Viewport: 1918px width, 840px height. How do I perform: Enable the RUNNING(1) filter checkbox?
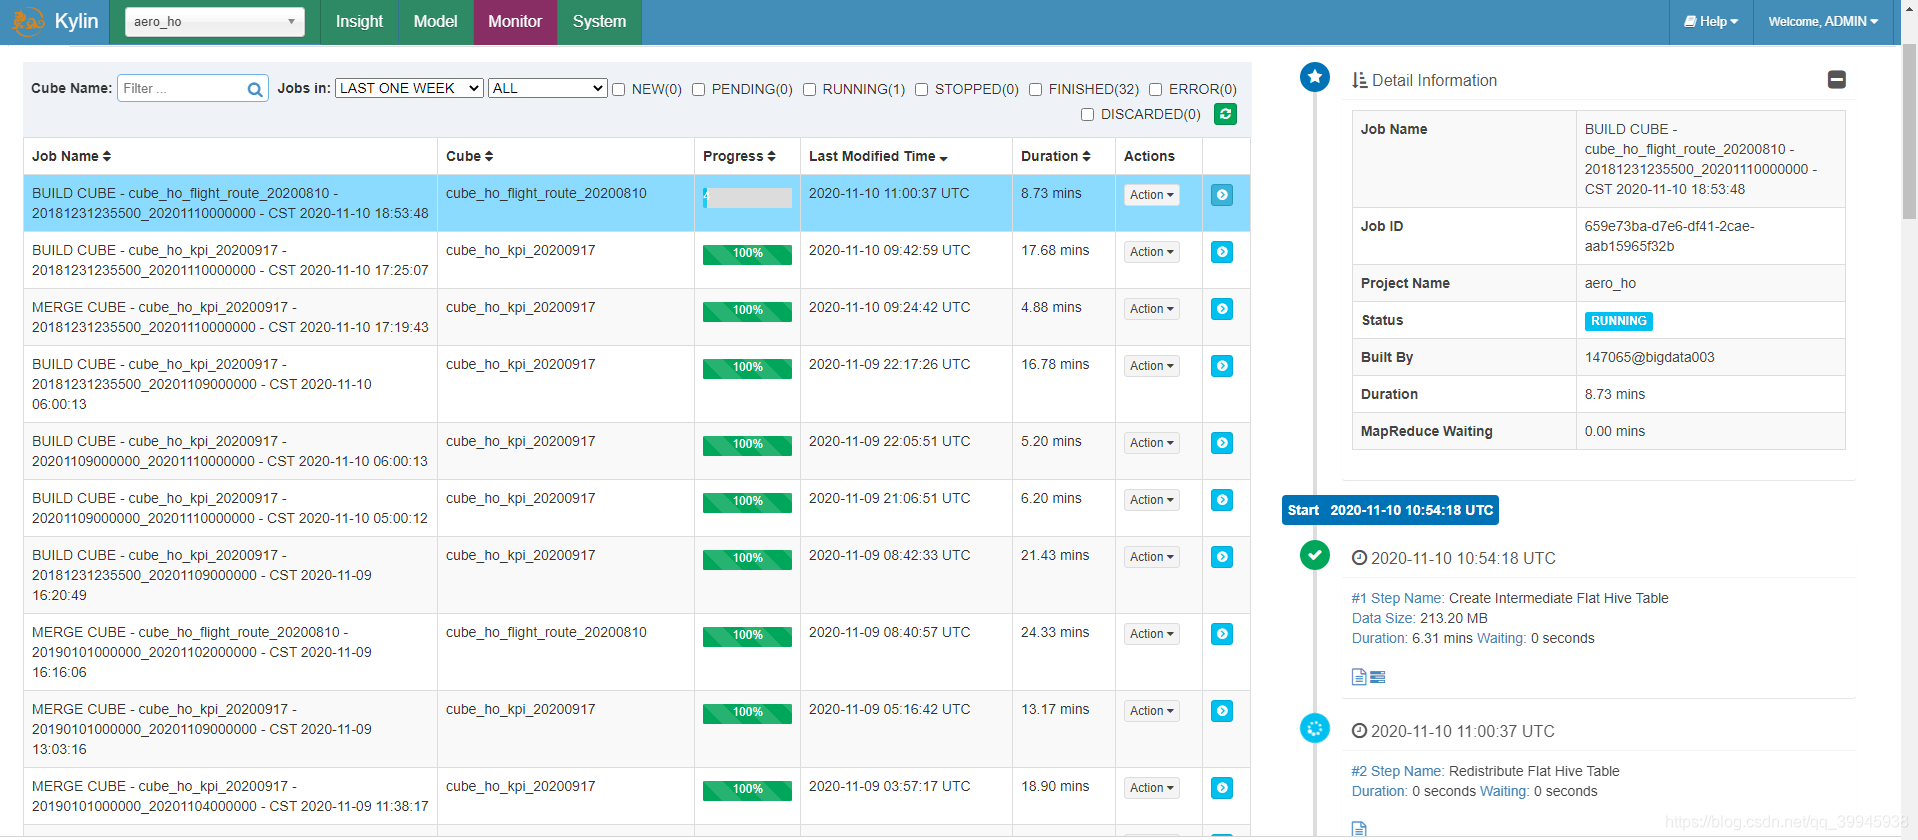tap(810, 89)
